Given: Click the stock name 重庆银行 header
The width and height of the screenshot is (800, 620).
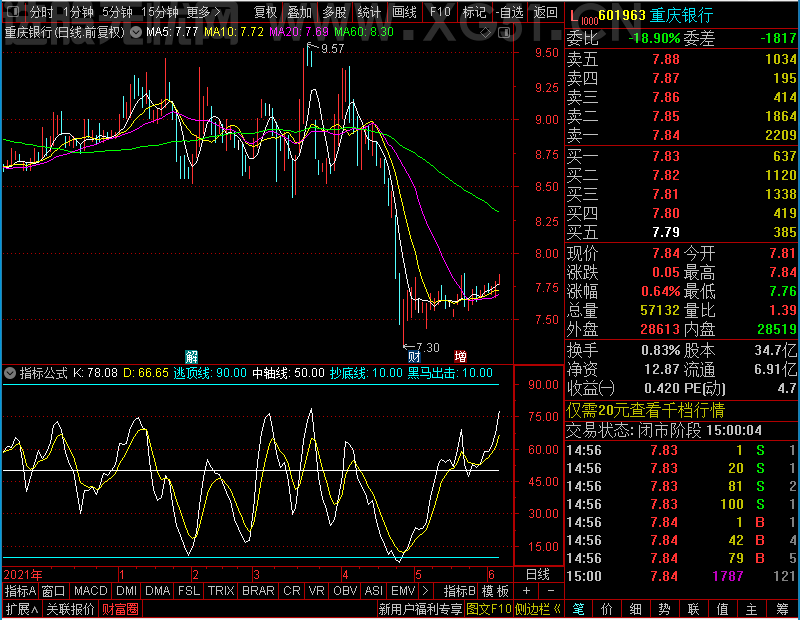Looking at the screenshot, I should click(681, 16).
